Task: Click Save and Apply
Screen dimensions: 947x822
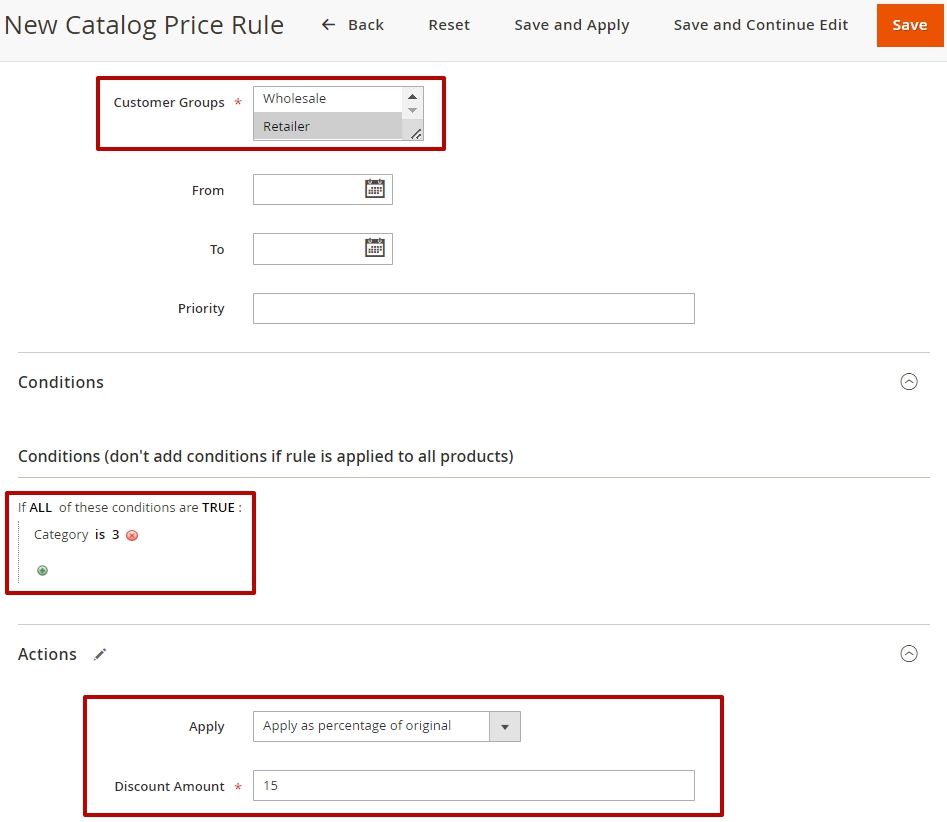Action: [x=571, y=25]
